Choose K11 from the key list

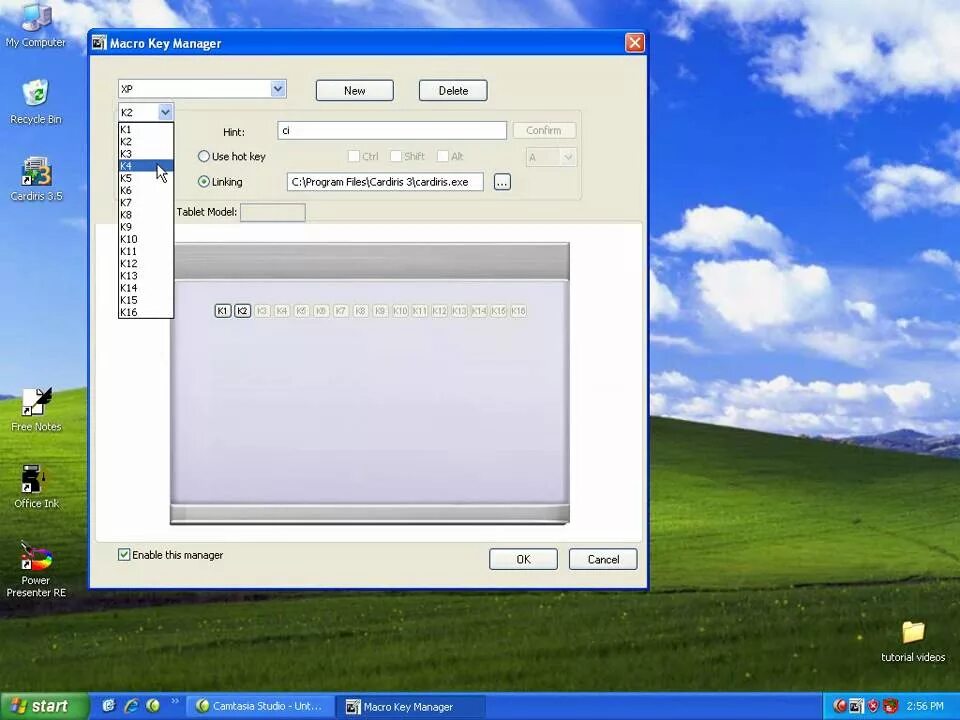point(146,251)
